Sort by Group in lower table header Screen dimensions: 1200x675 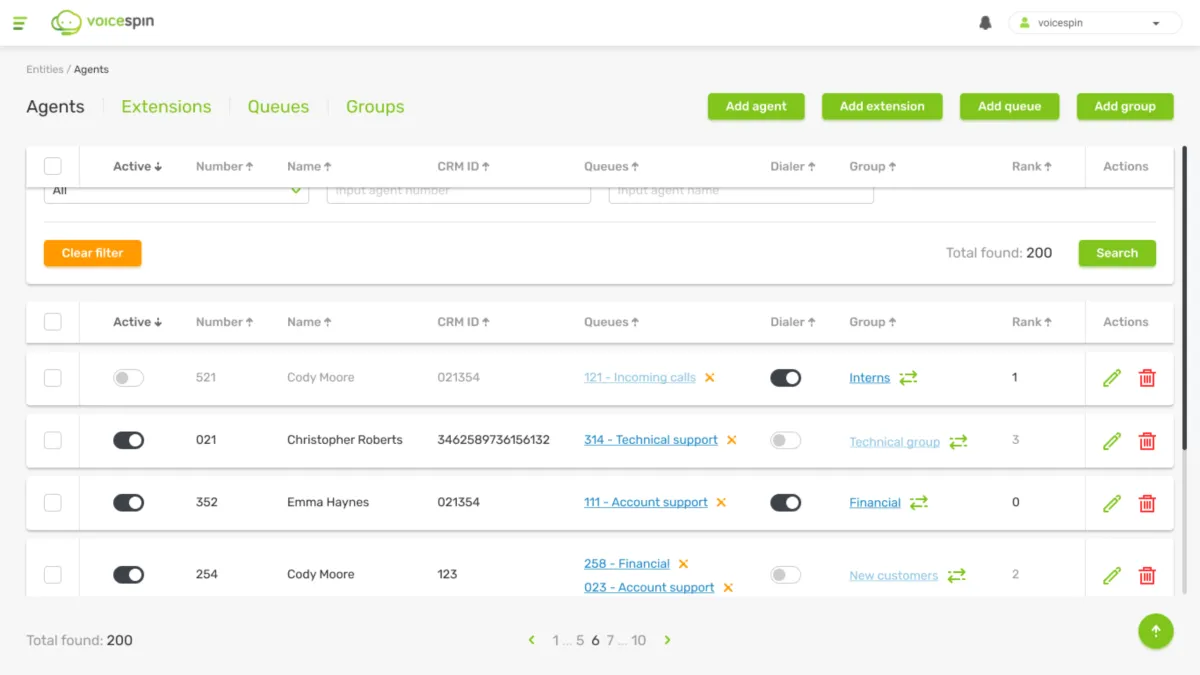872,322
